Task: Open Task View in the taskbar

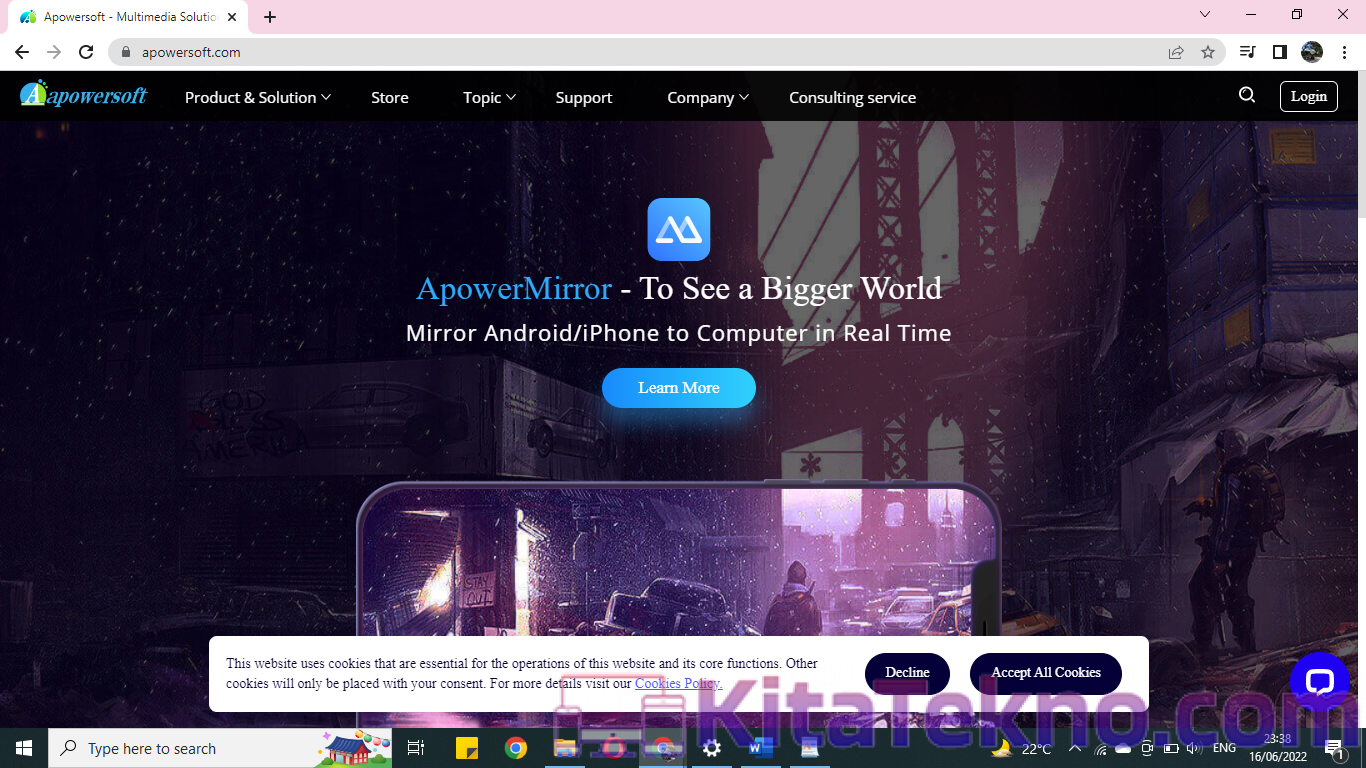Action: point(416,748)
